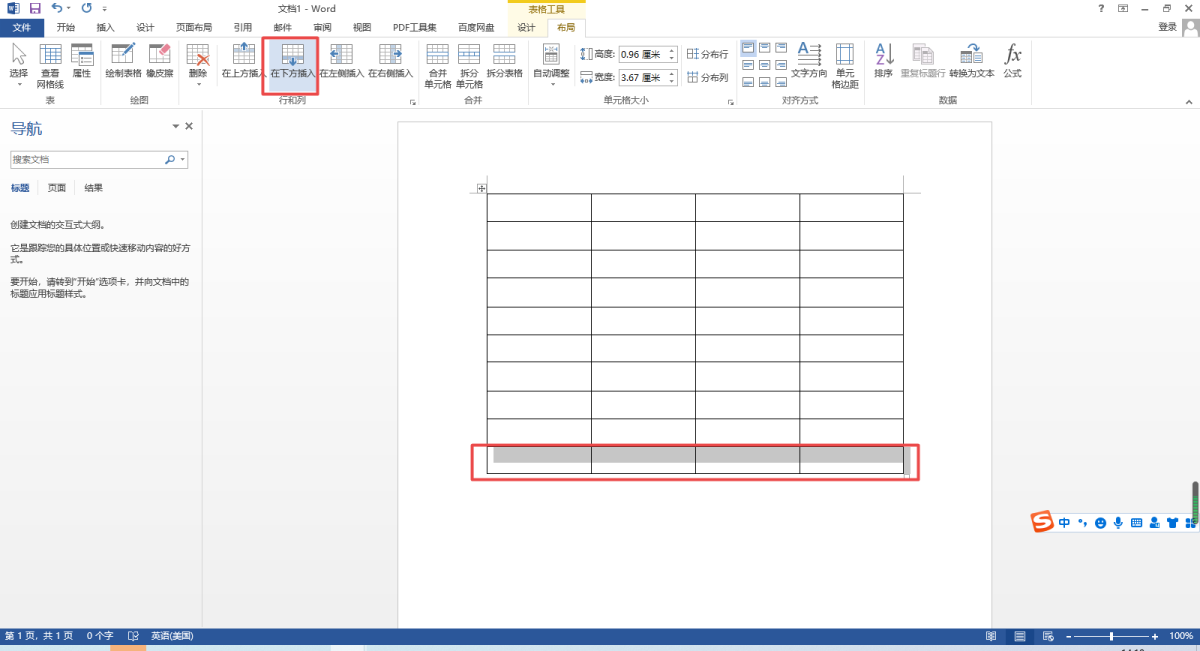Select the center-middle cell alignment option
Viewport: 1200px width, 651px height.
click(765, 64)
